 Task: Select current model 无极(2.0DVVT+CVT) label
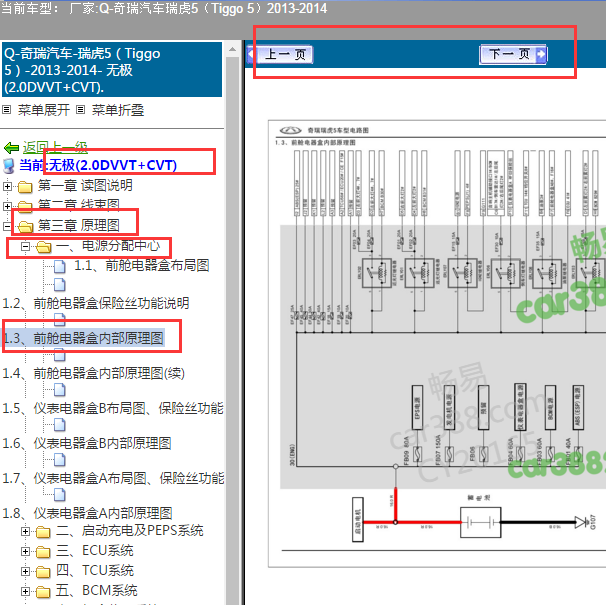click(x=113, y=165)
